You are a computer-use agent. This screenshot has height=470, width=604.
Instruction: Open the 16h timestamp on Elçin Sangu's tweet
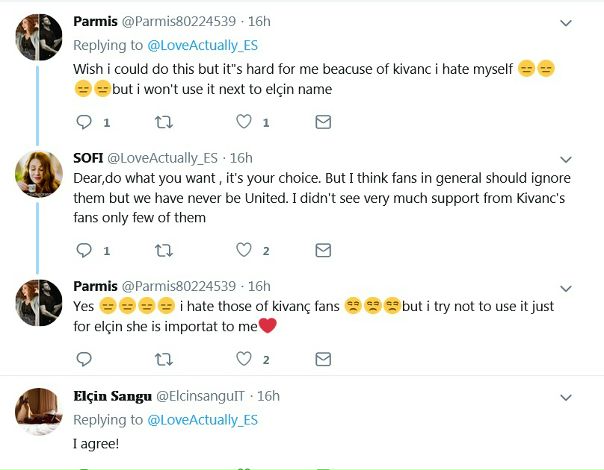pyautogui.click(x=268, y=396)
